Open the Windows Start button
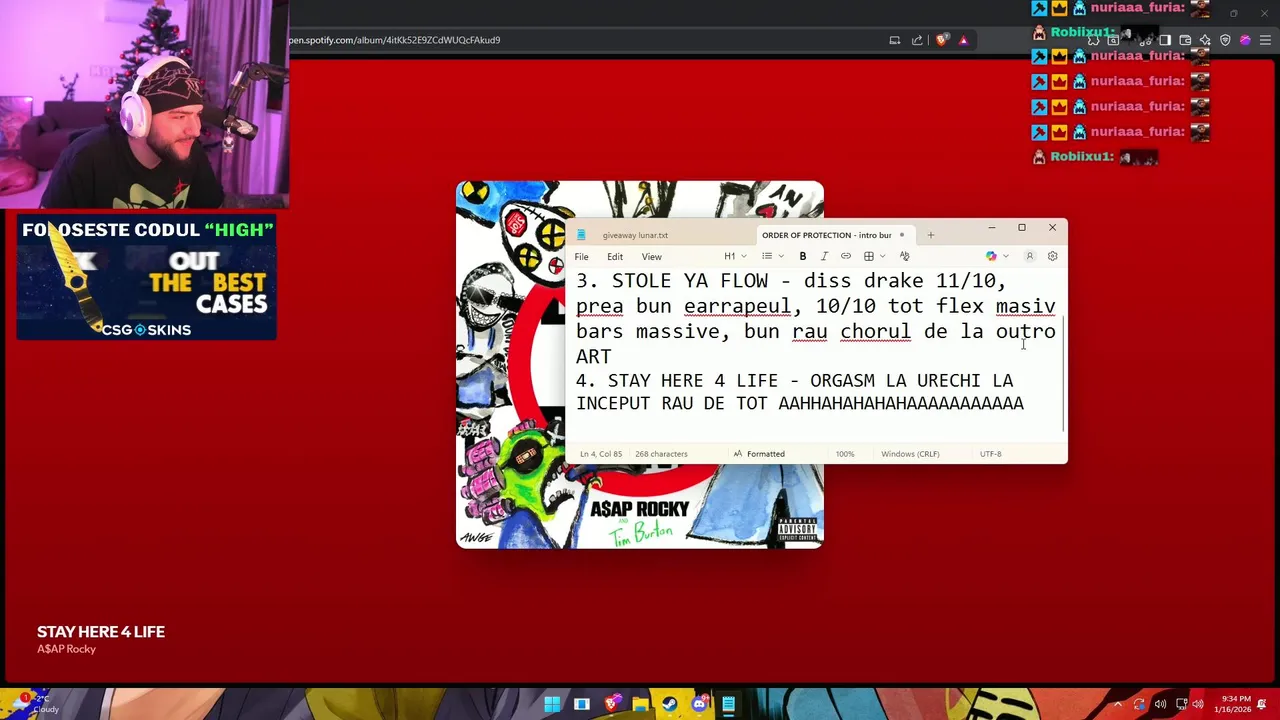This screenshot has height=720, width=1280. point(552,704)
